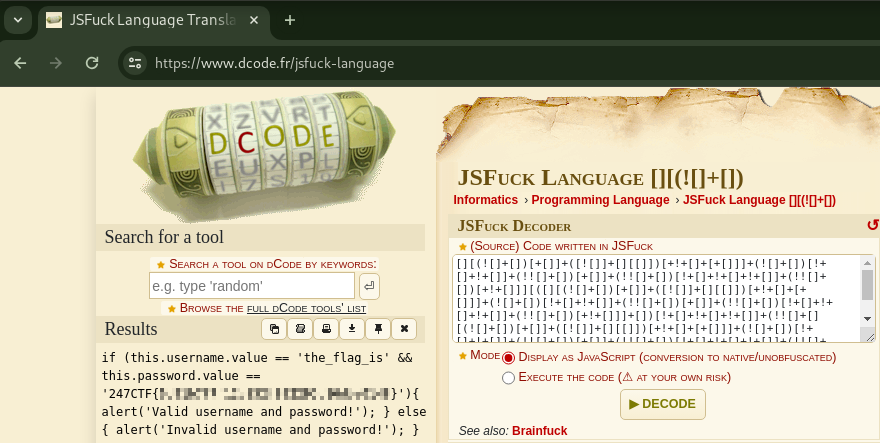Click the 'Search for a tool' heading
The width and height of the screenshot is (880, 443).
164,237
